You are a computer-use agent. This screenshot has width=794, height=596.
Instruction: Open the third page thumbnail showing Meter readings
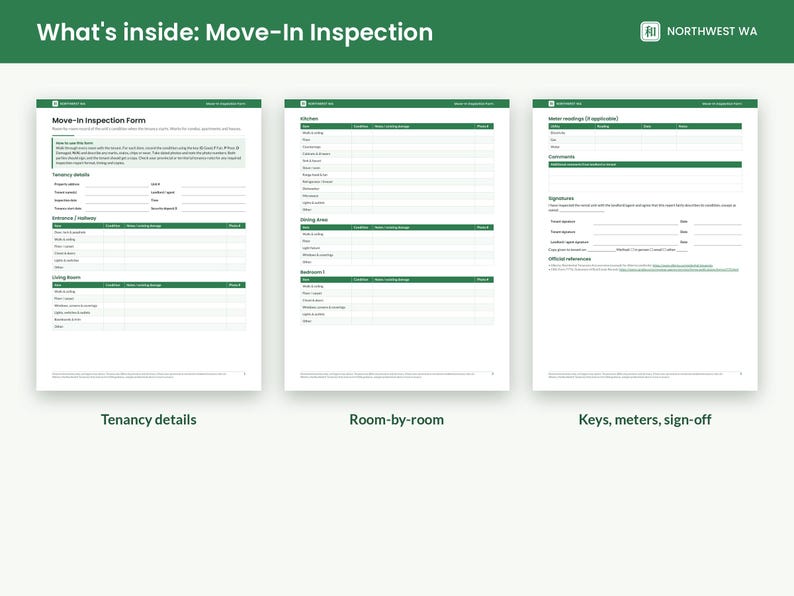645,245
